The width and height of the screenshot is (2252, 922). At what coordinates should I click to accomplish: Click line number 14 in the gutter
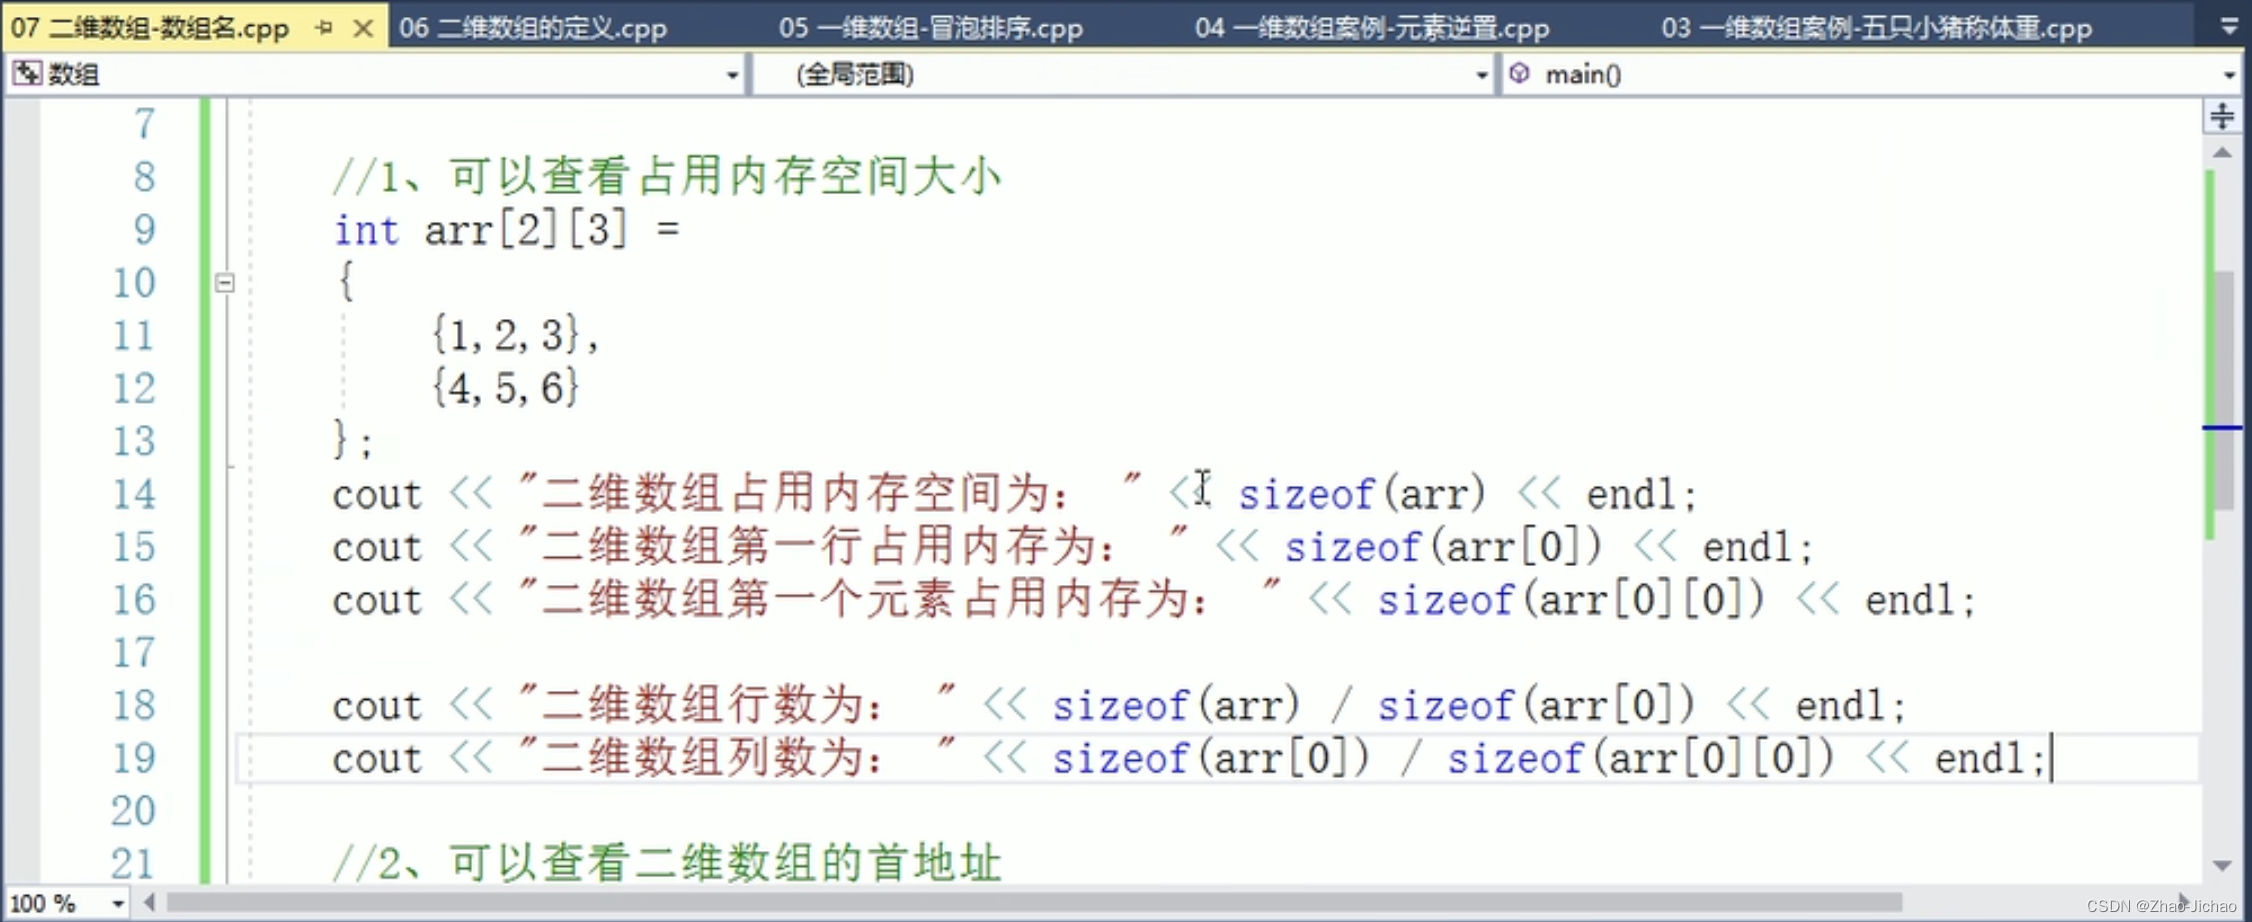pos(134,494)
